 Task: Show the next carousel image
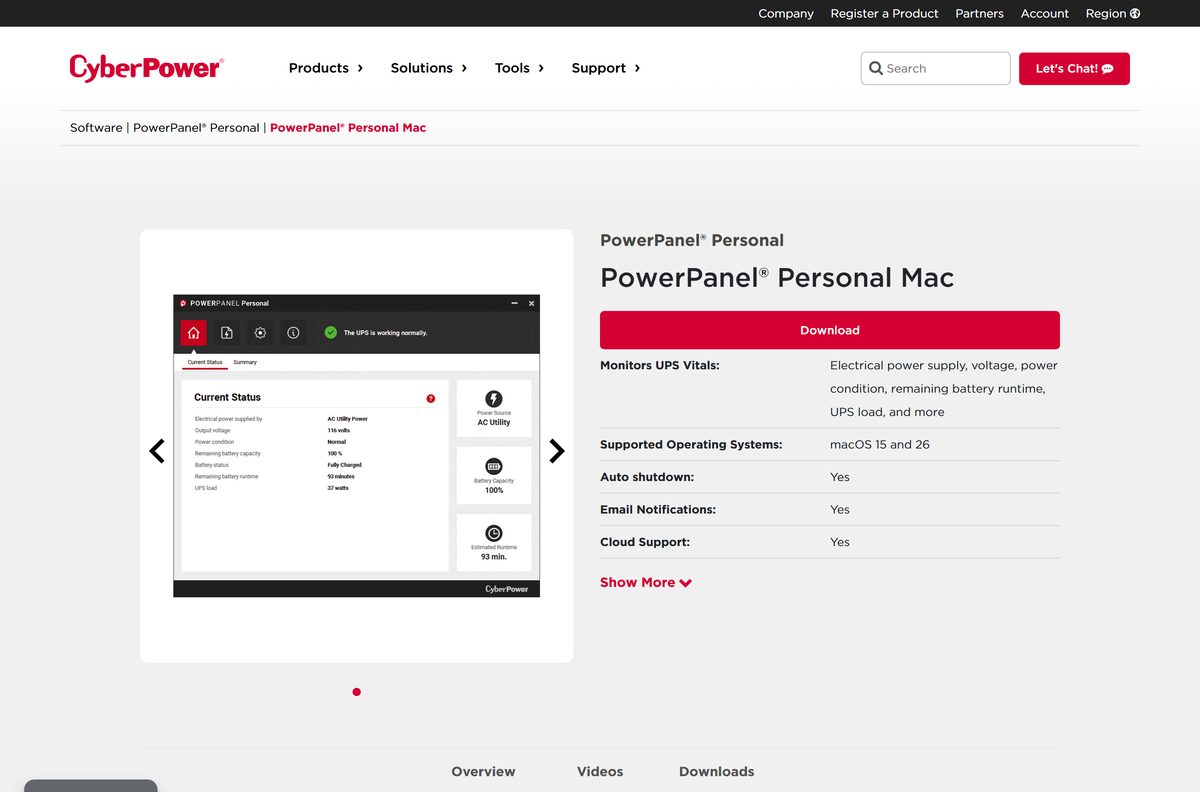pyautogui.click(x=557, y=451)
